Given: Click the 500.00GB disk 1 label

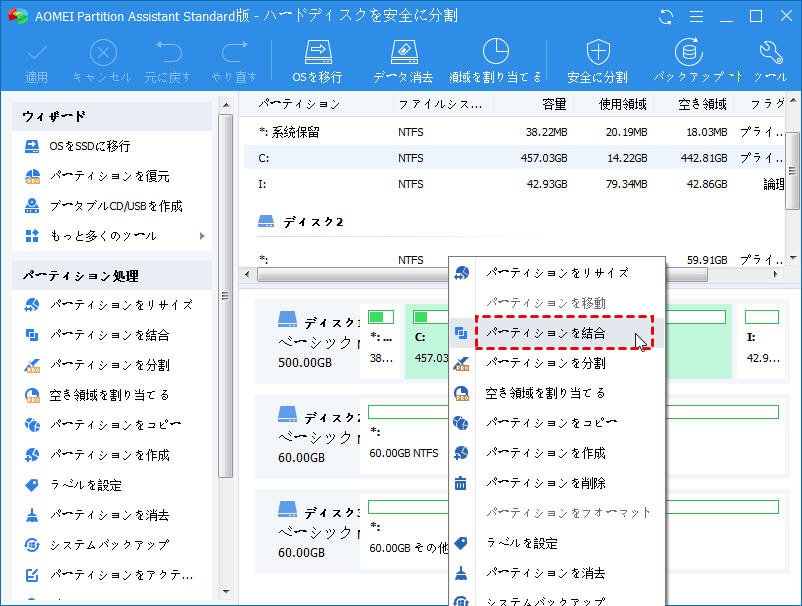Looking at the screenshot, I should 305,363.
